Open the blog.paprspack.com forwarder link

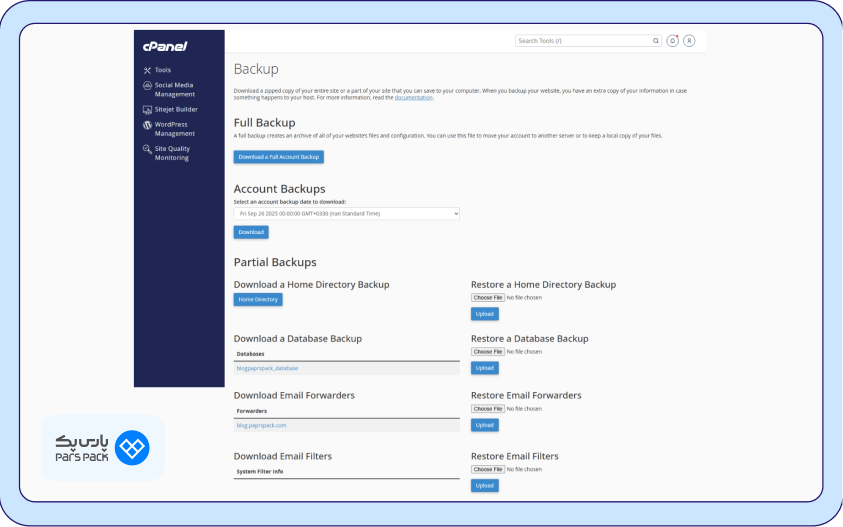point(261,425)
